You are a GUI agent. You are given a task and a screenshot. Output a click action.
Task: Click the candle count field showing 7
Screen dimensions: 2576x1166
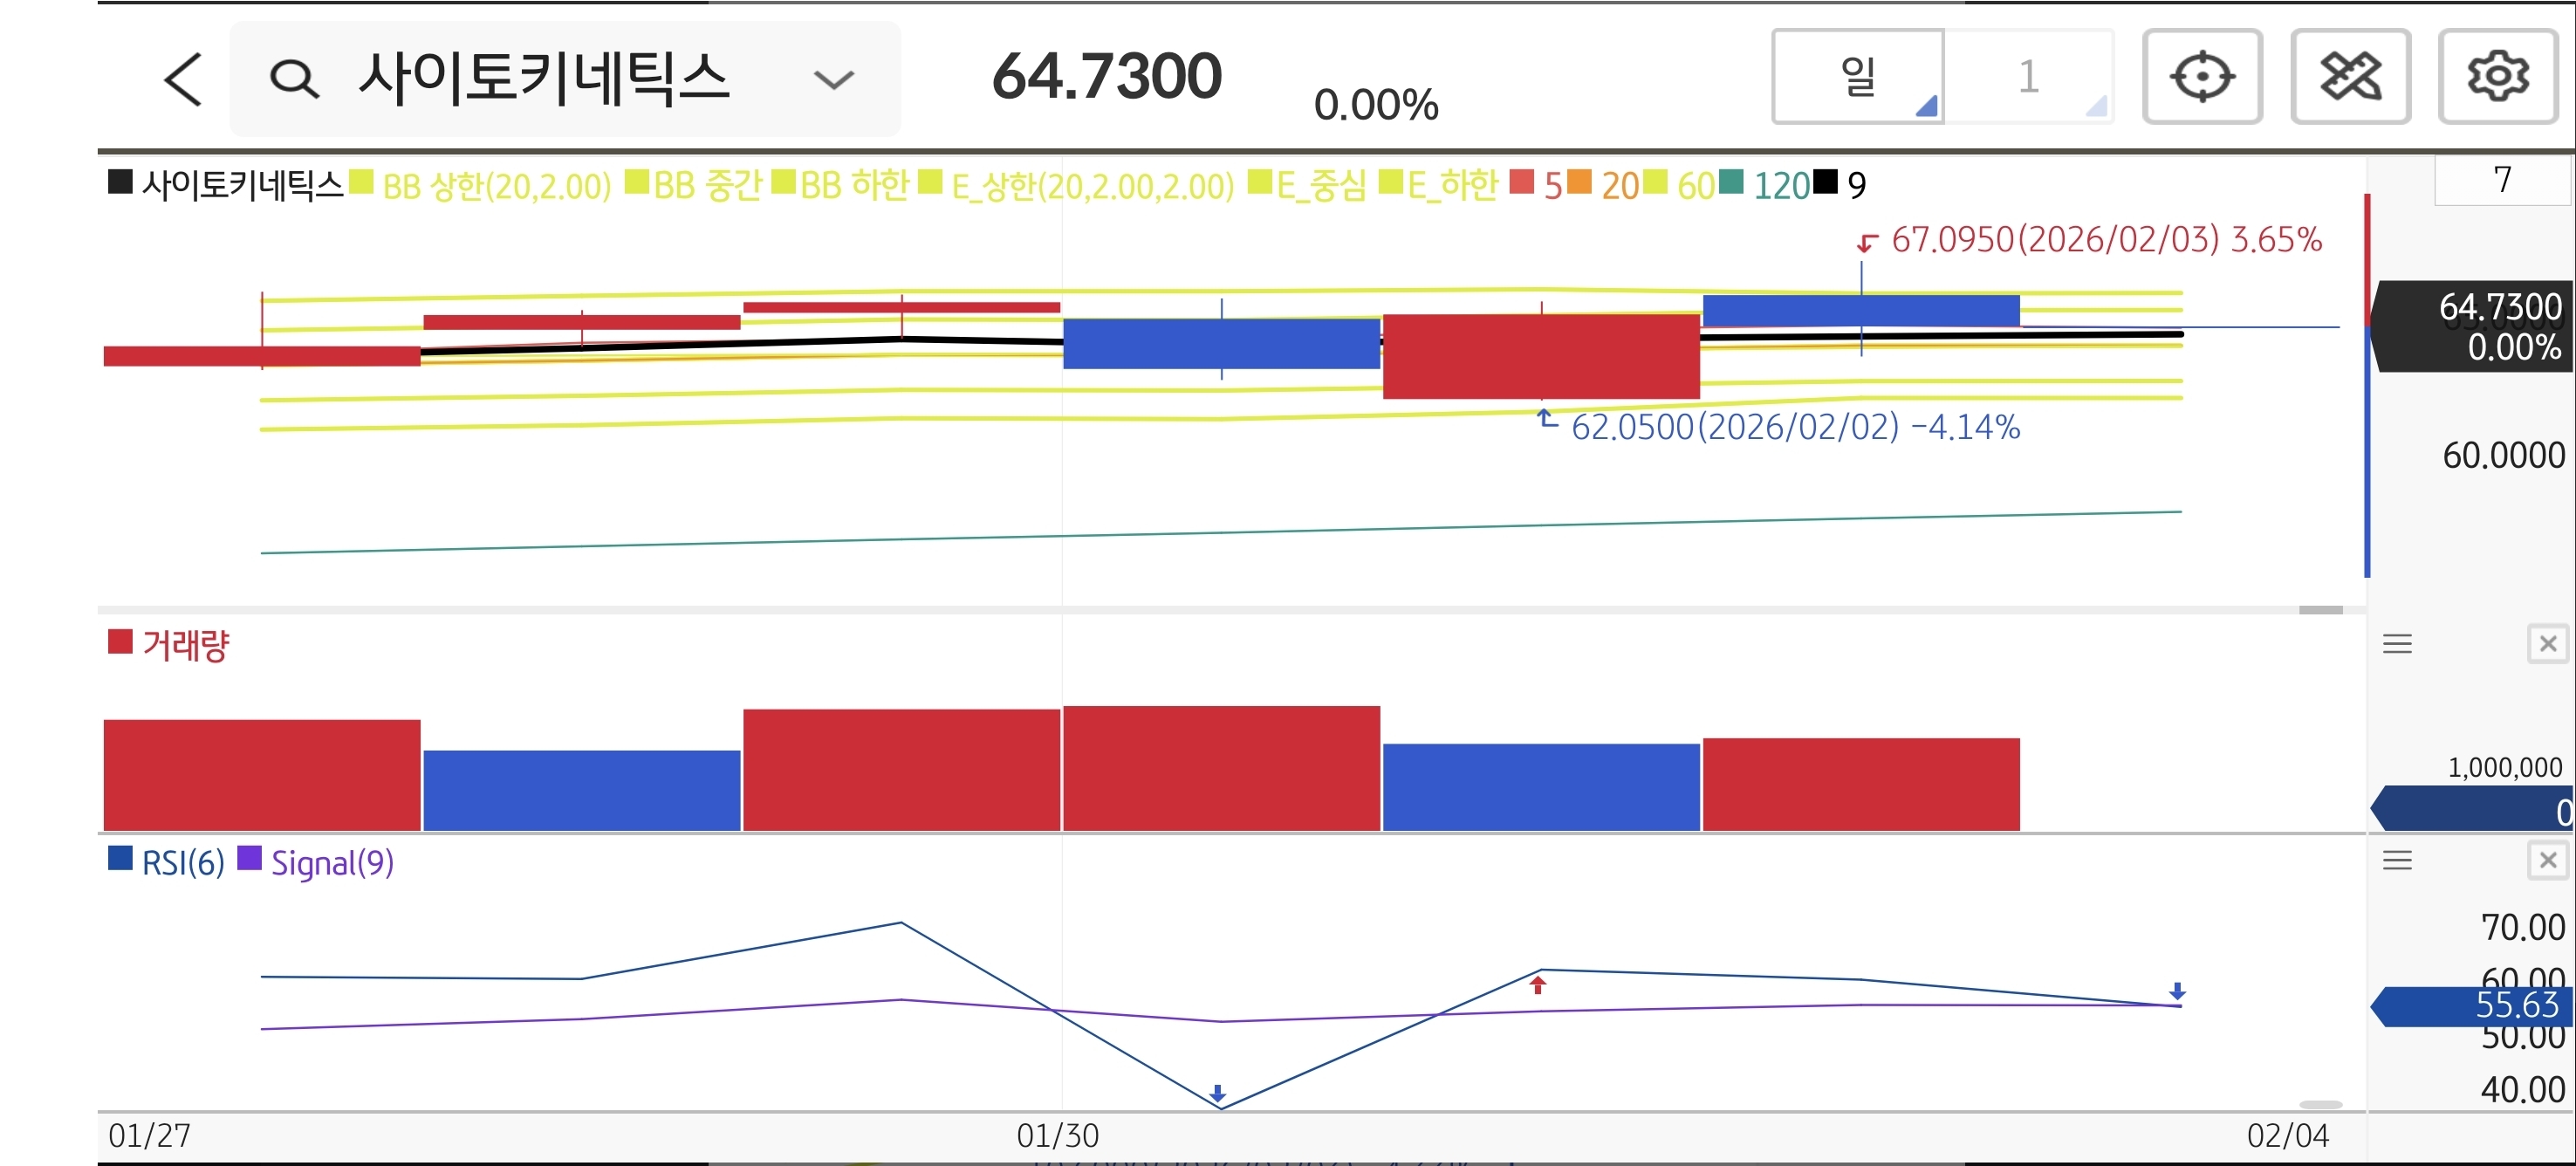click(x=2501, y=180)
